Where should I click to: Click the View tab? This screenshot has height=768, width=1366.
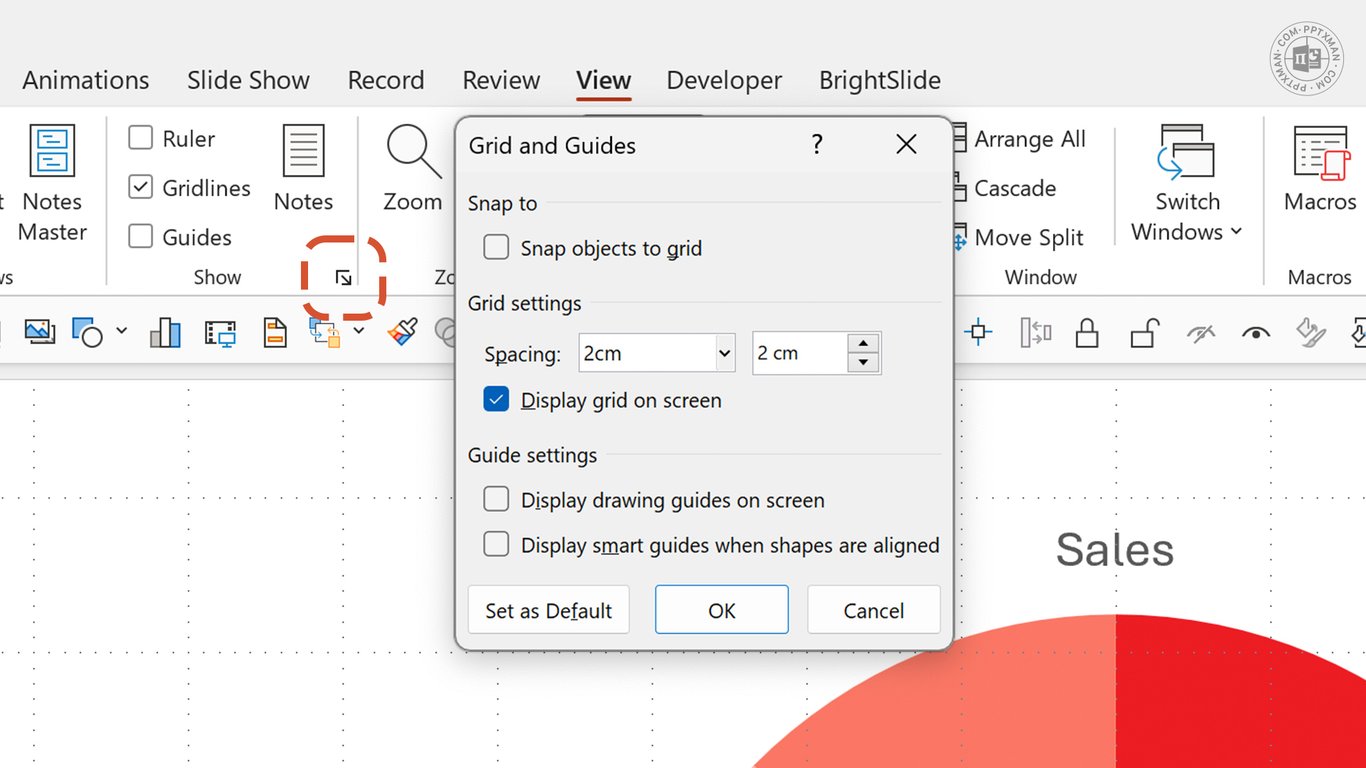coord(603,80)
